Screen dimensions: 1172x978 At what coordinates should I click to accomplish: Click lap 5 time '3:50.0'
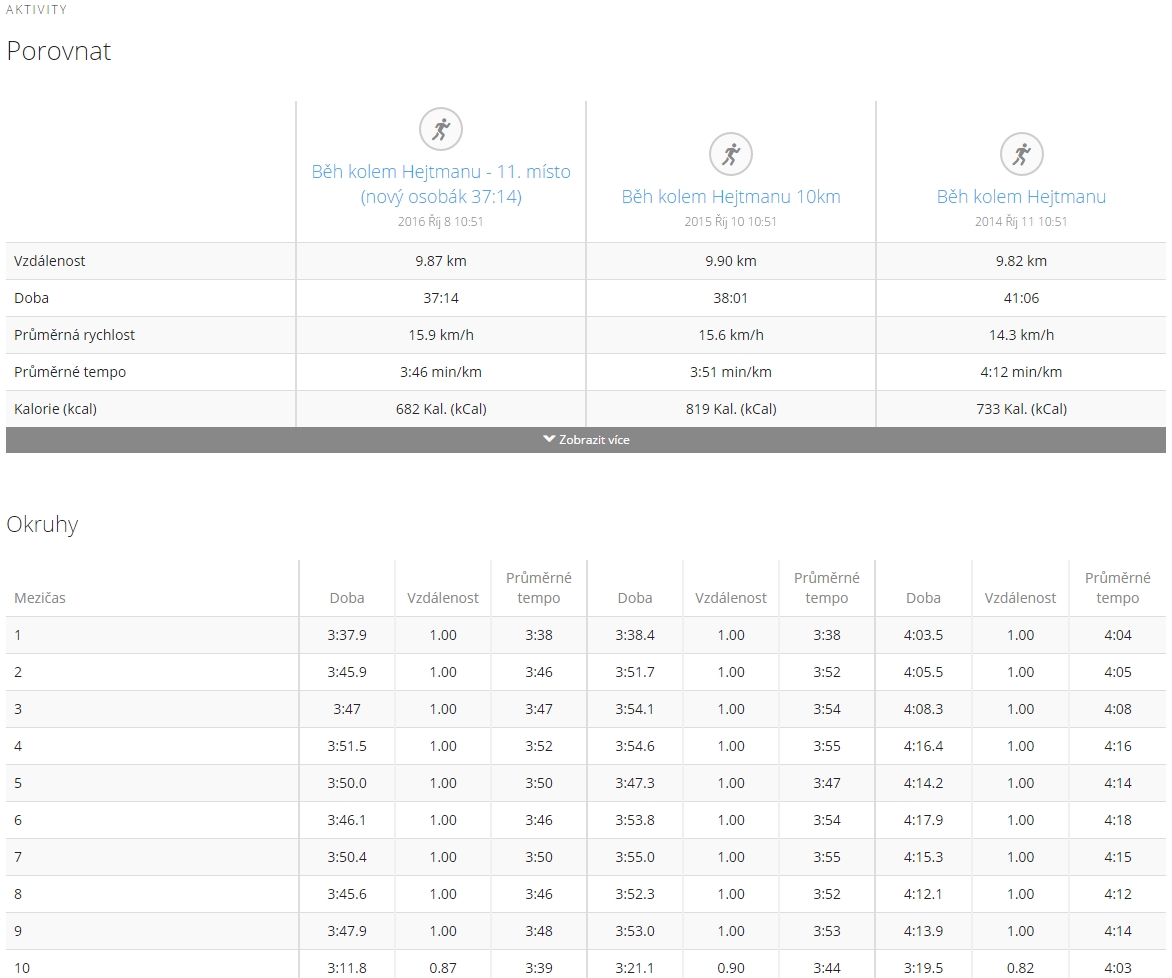pyautogui.click(x=347, y=783)
